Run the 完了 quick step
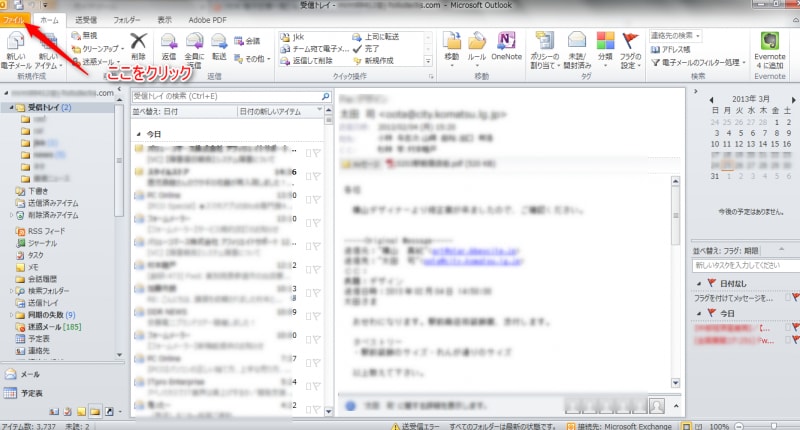The image size is (800, 430). (x=366, y=49)
